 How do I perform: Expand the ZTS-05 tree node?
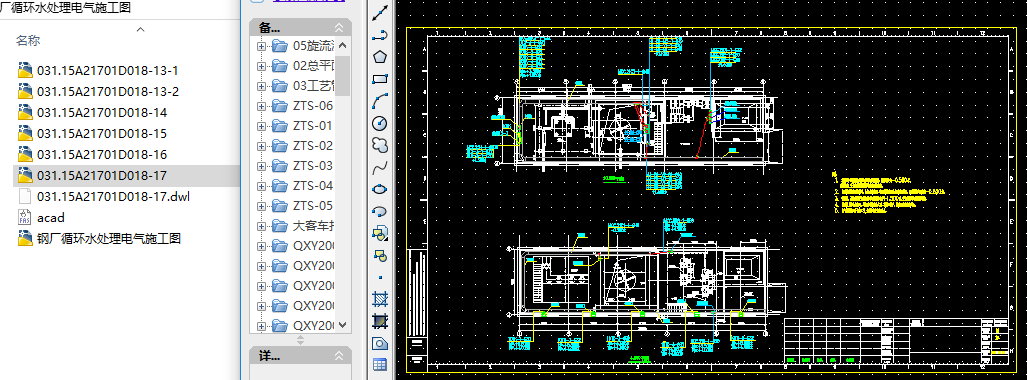point(261,206)
